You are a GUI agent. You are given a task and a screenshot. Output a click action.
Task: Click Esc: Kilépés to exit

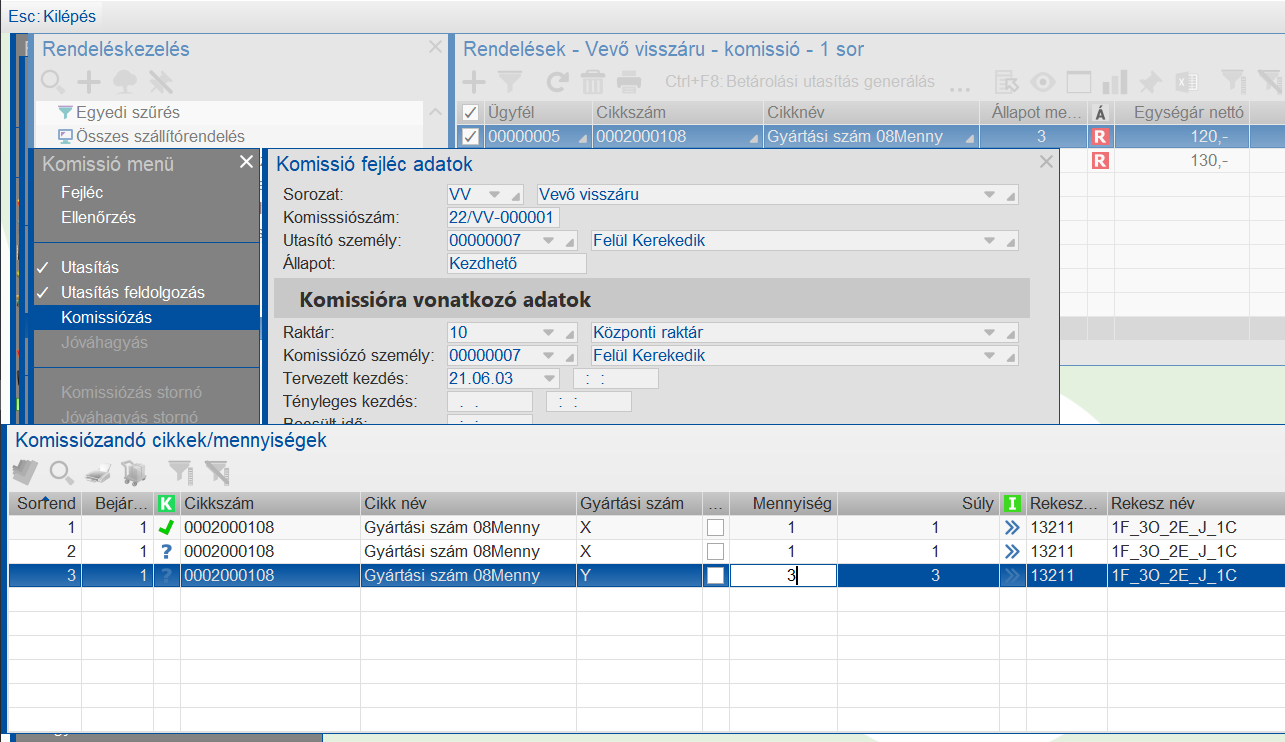point(53,16)
